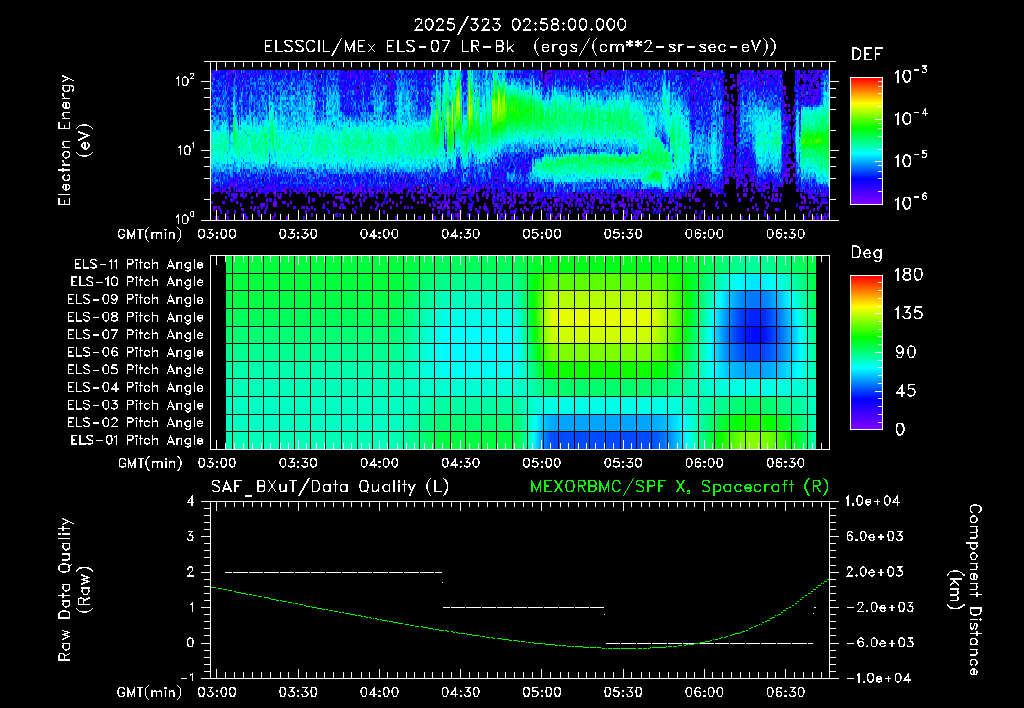Click the ELS-01 Pitch Angle row label

tap(137, 440)
